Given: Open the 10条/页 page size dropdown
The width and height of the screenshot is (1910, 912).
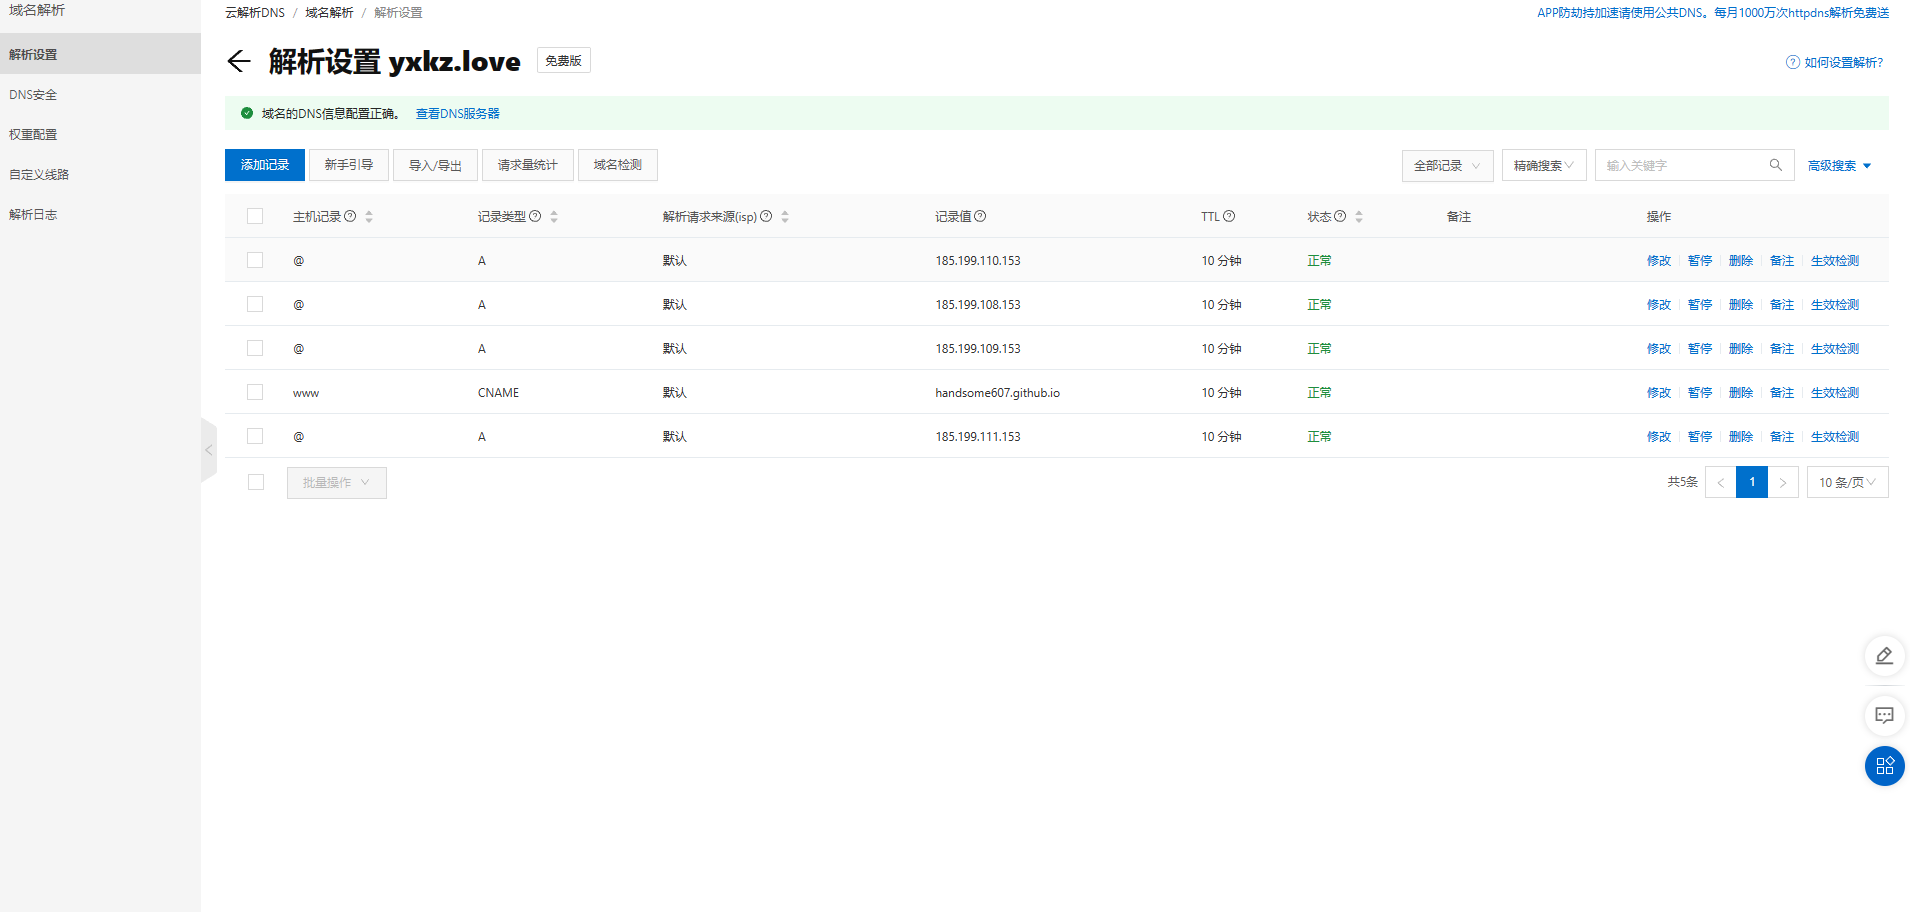Looking at the screenshot, I should pyautogui.click(x=1847, y=481).
